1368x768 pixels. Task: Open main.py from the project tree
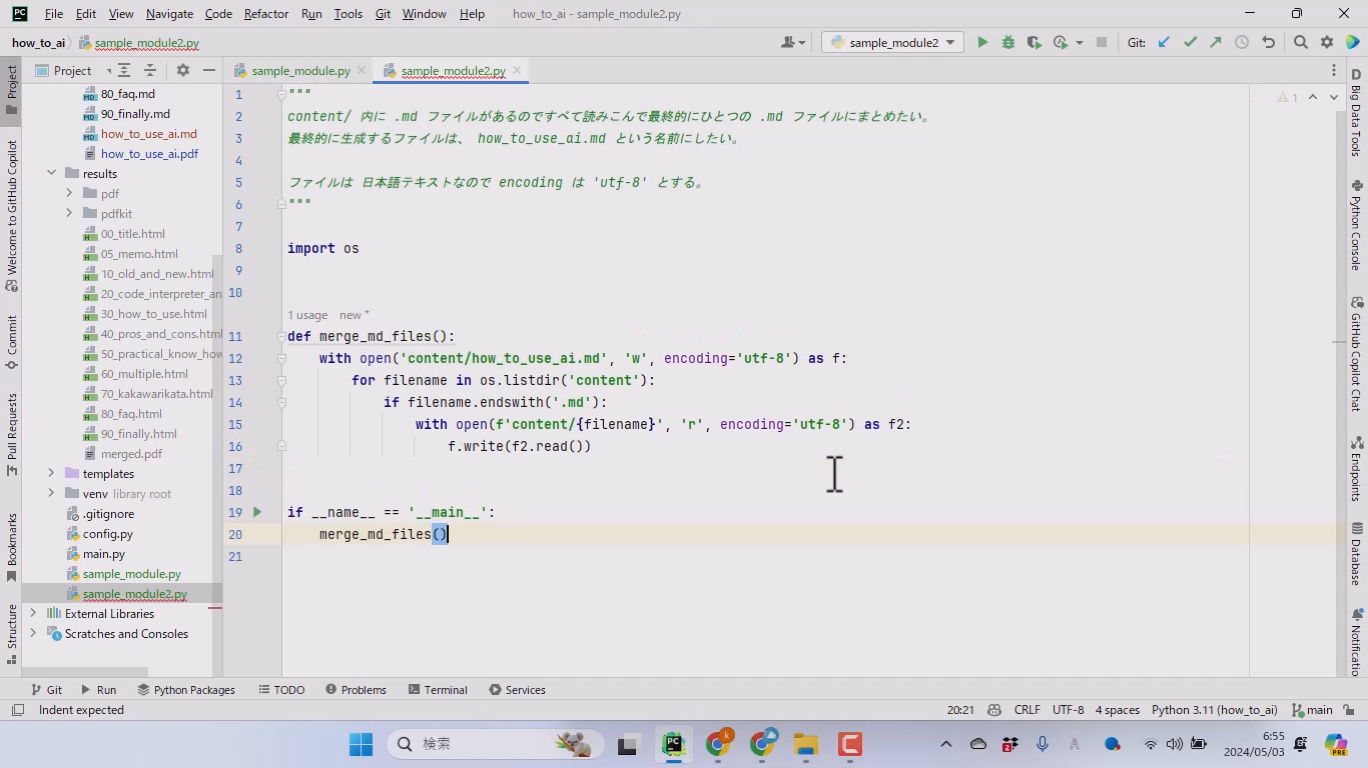[x=104, y=554]
